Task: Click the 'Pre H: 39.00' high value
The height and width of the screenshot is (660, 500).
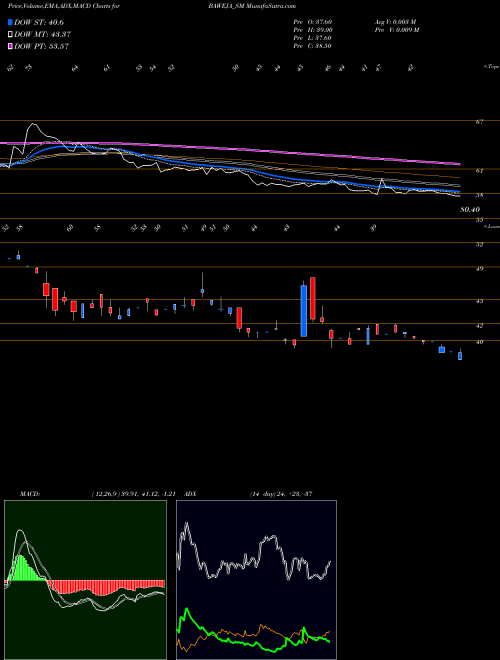Action: pos(313,30)
